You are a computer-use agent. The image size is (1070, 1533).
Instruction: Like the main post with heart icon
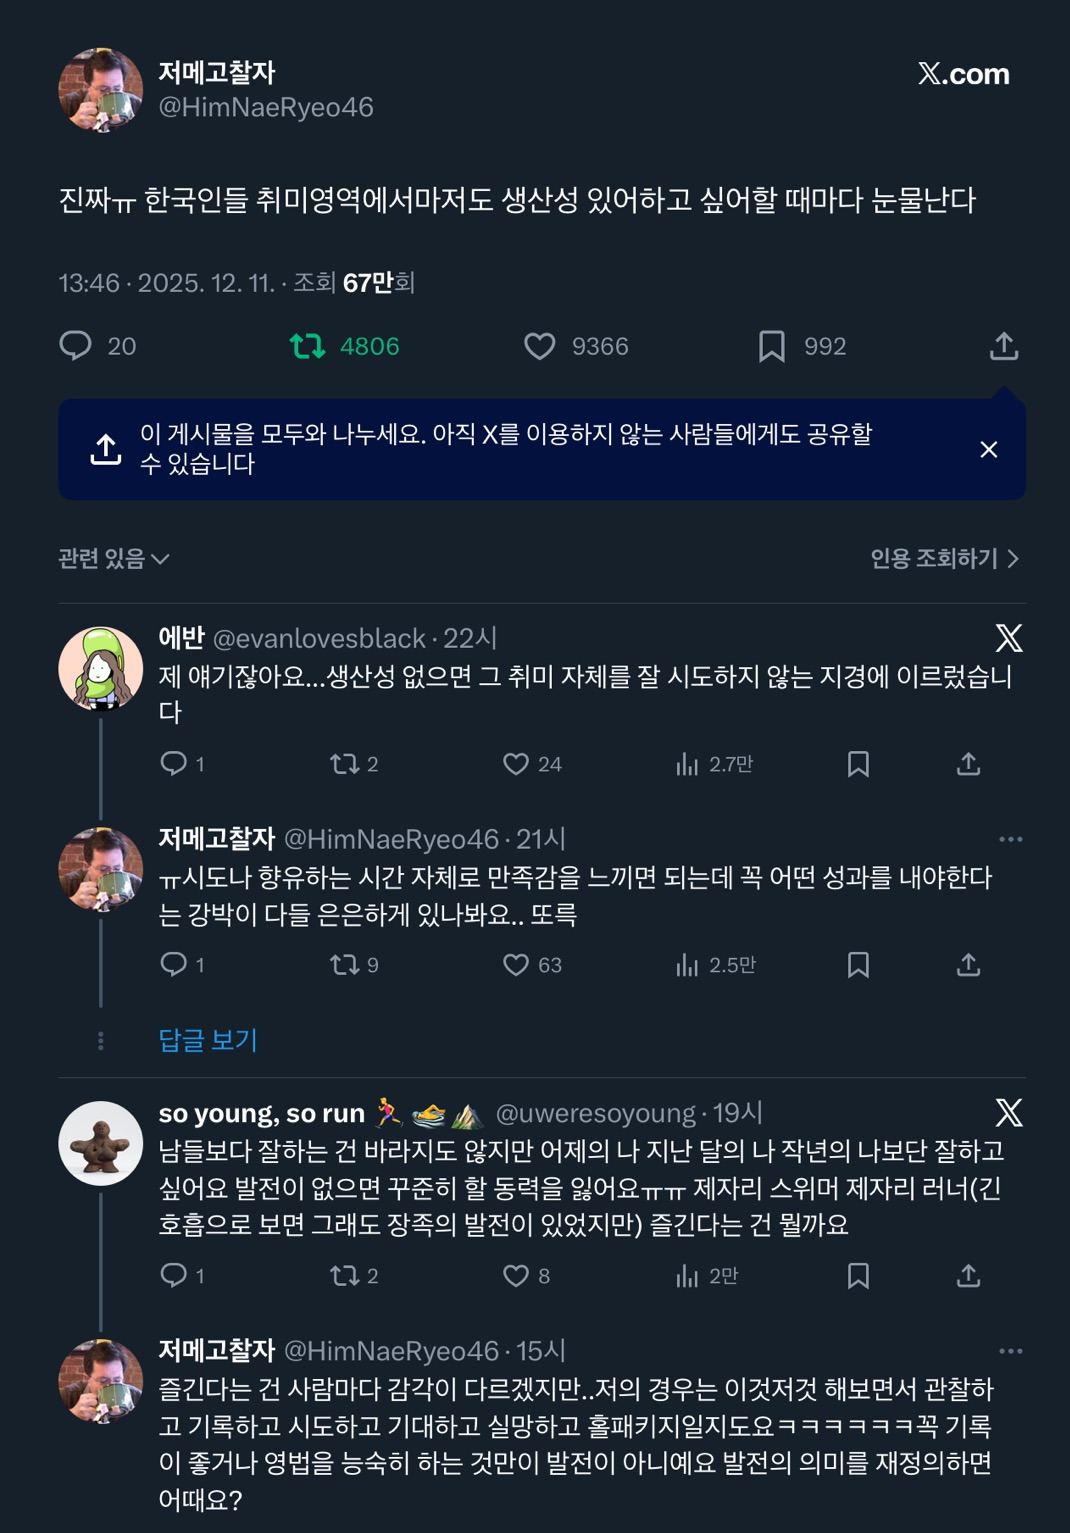coord(540,346)
